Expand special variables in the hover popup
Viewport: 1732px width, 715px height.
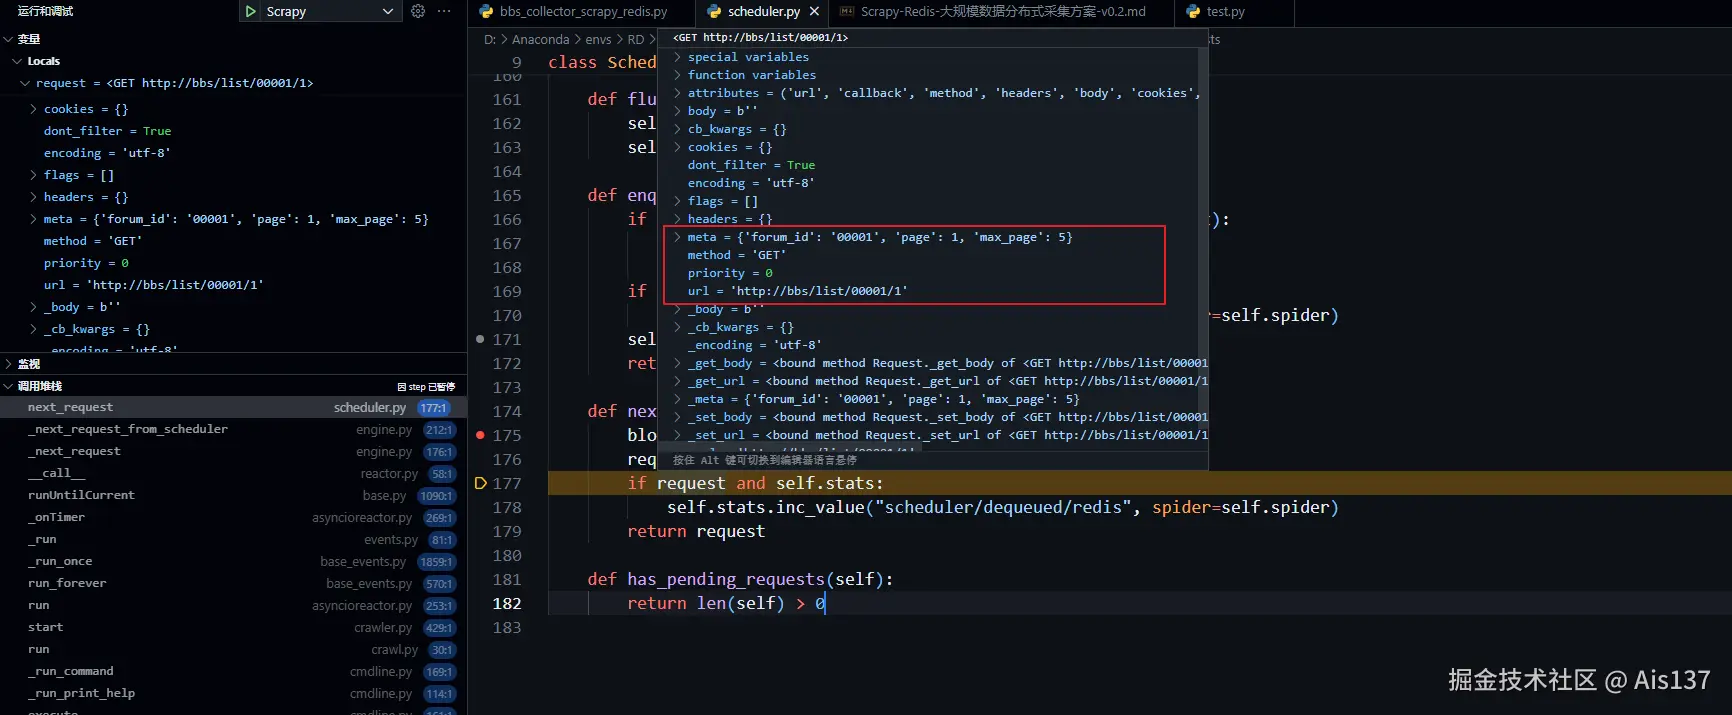677,57
